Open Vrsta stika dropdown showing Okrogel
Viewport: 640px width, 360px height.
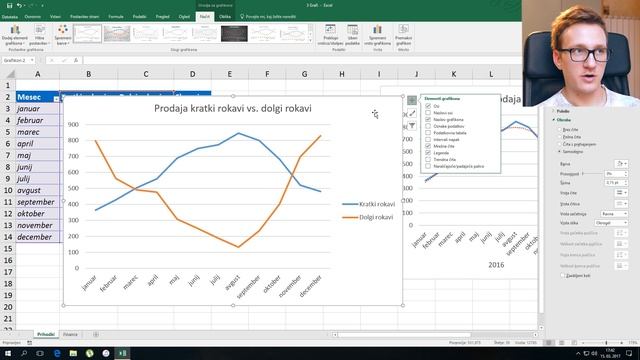click(x=611, y=223)
